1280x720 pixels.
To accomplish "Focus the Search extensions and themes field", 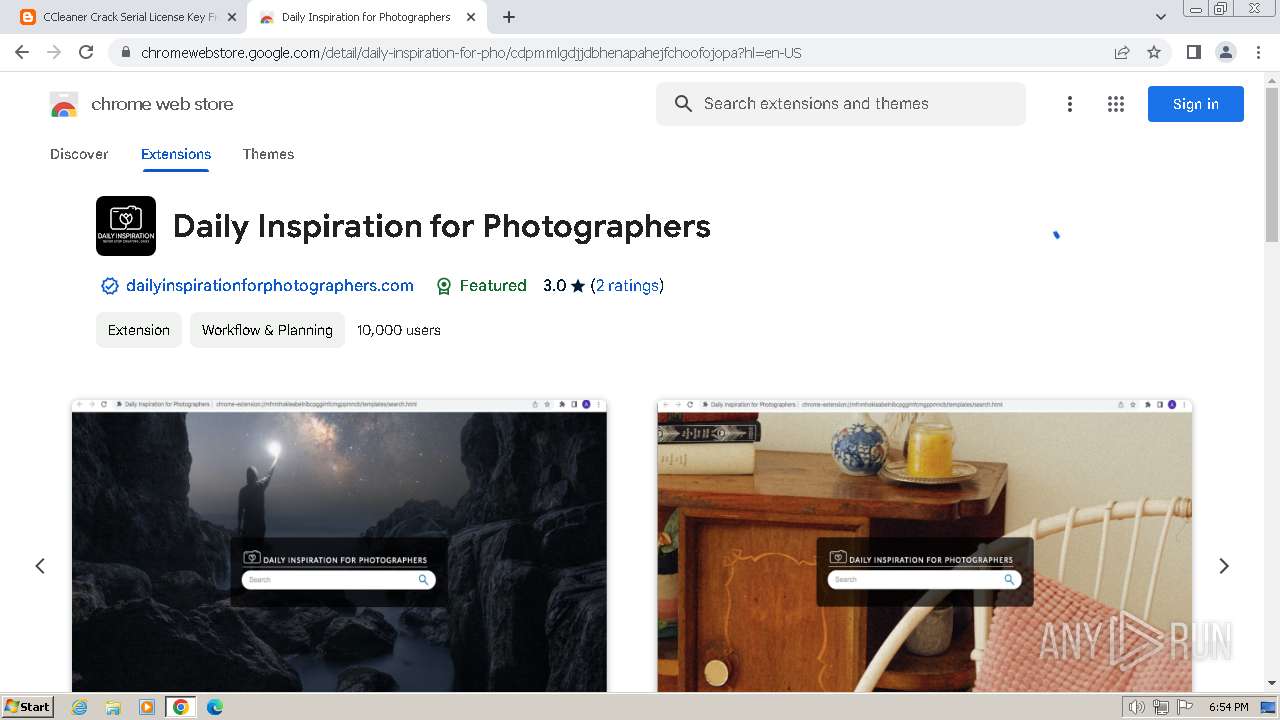I will click(x=841, y=104).
